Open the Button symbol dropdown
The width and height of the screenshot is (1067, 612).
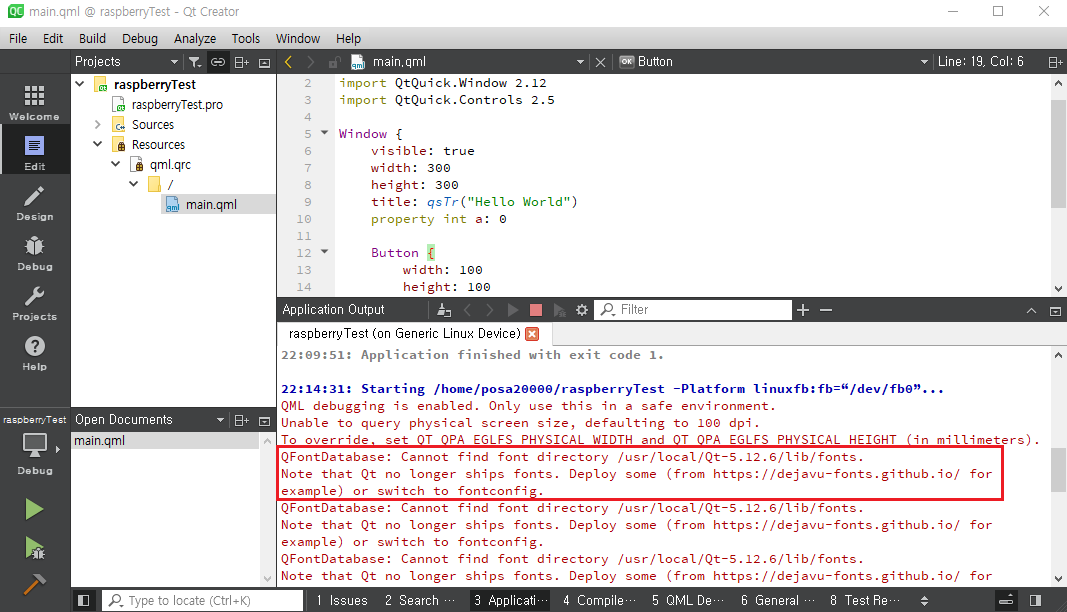pyautogui.click(x=924, y=62)
